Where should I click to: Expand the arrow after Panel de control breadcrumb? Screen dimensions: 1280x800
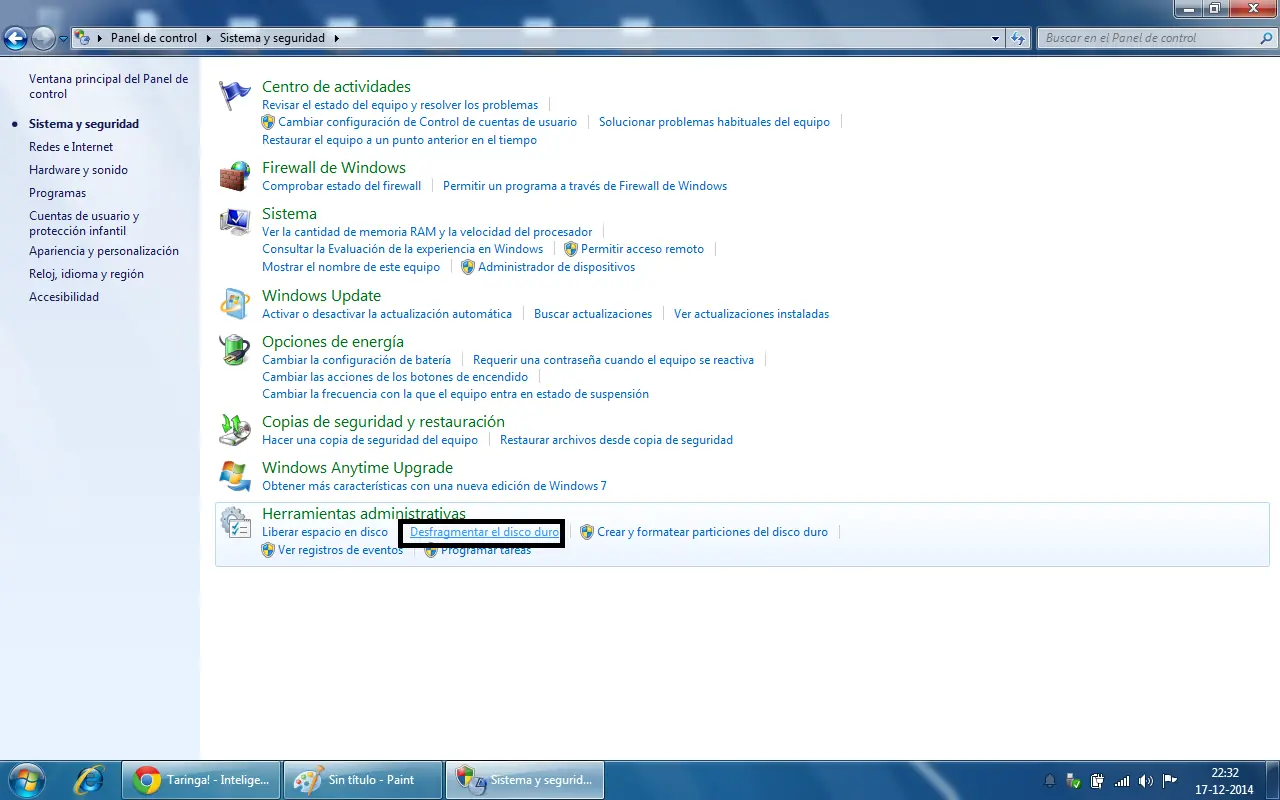pyautogui.click(x=210, y=38)
